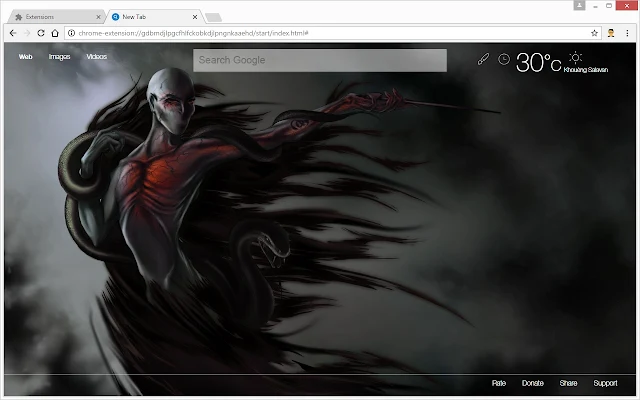Screen dimensions: 640x400
Task: Reload the page with the refresh icon
Action: click(41, 33)
